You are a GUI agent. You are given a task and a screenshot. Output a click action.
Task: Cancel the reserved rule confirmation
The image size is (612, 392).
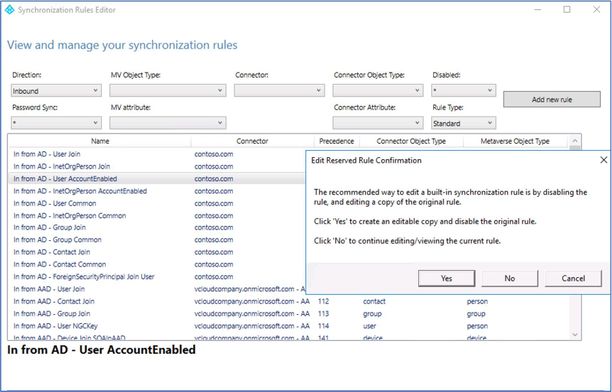(573, 278)
